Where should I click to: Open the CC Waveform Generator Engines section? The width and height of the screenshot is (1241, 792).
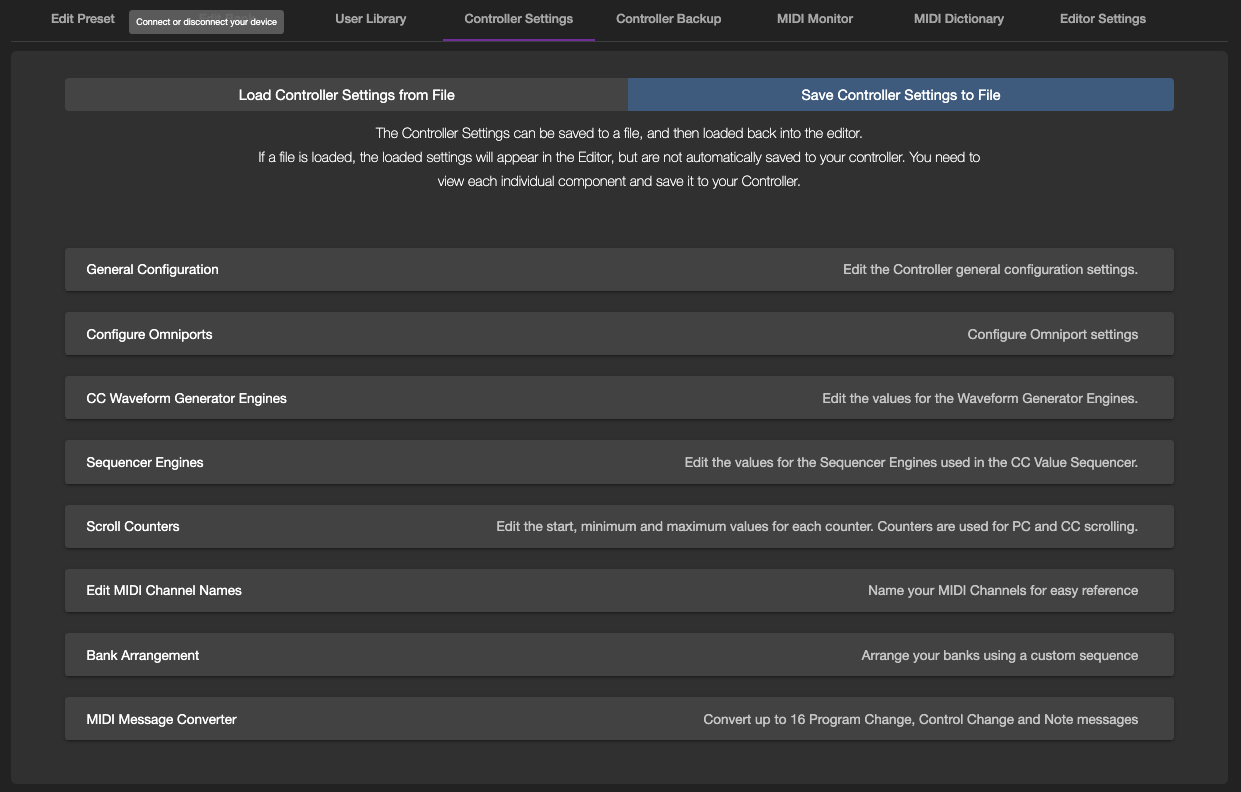click(186, 398)
